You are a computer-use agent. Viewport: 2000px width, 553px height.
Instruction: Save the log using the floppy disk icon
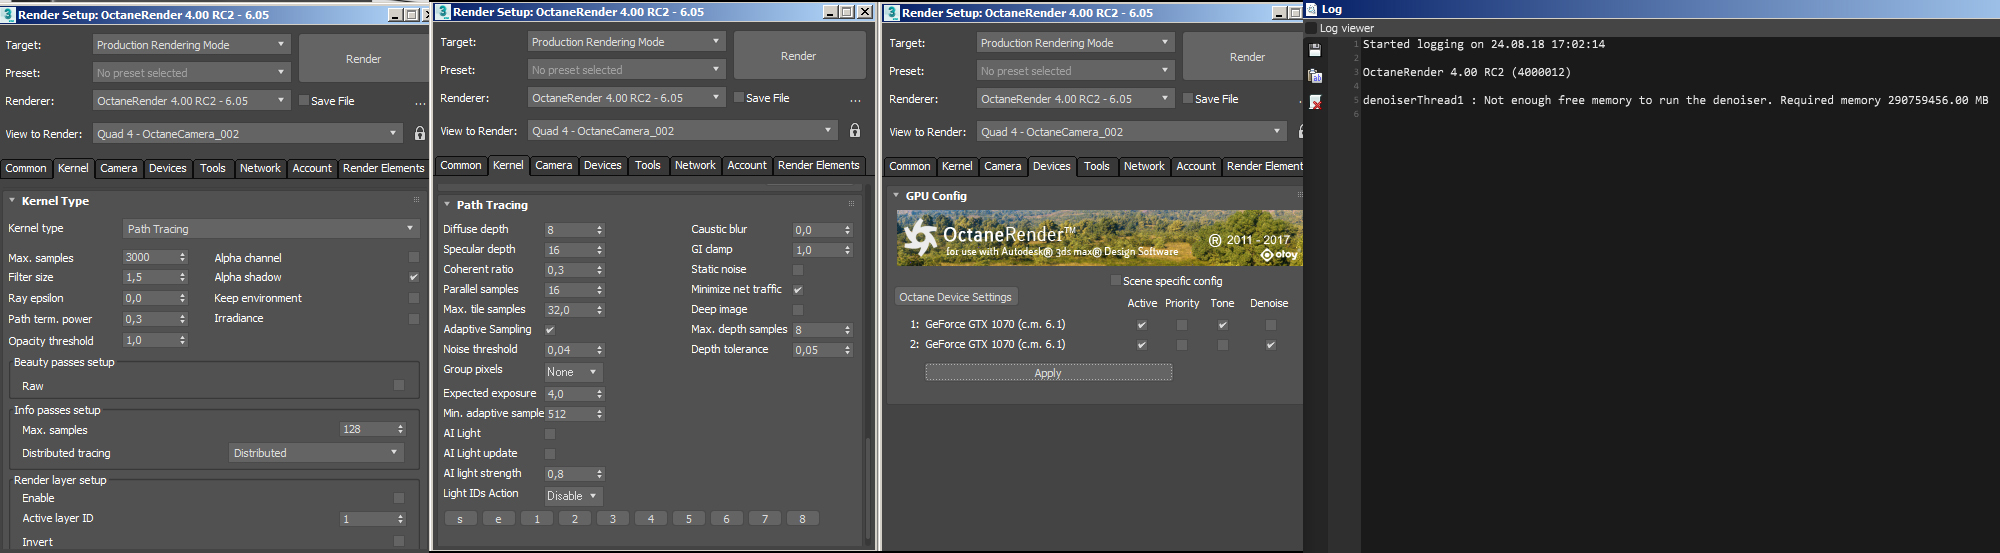tap(1315, 49)
